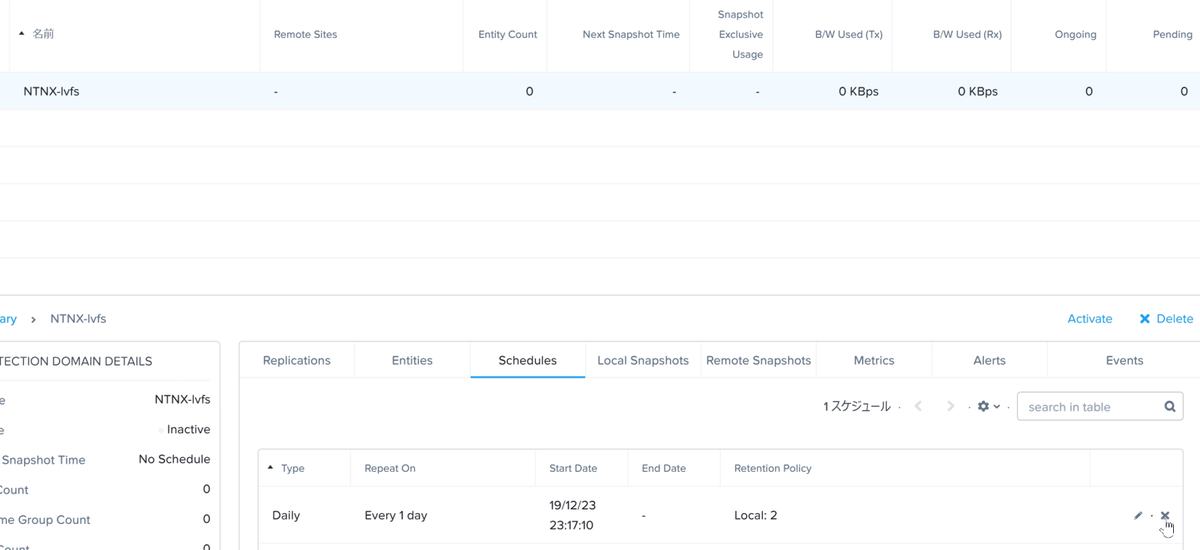
Task: Click Snapshot Exclusive Usage header
Action: 740,34
